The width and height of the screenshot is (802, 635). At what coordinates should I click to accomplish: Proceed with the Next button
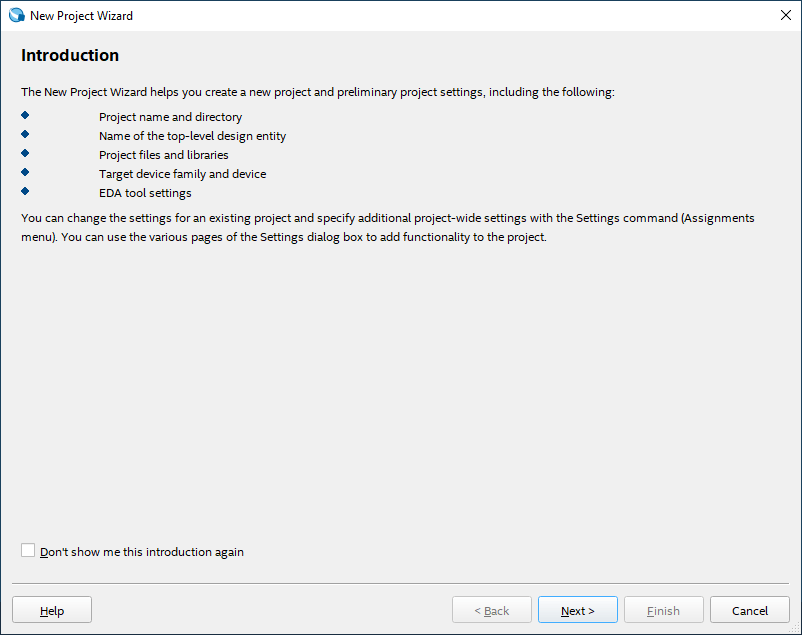578,610
